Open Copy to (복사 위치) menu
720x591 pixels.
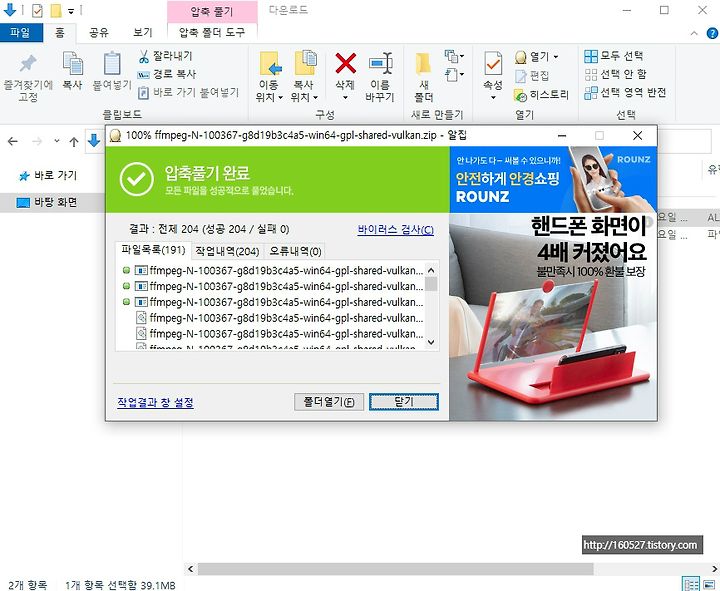coord(304,76)
